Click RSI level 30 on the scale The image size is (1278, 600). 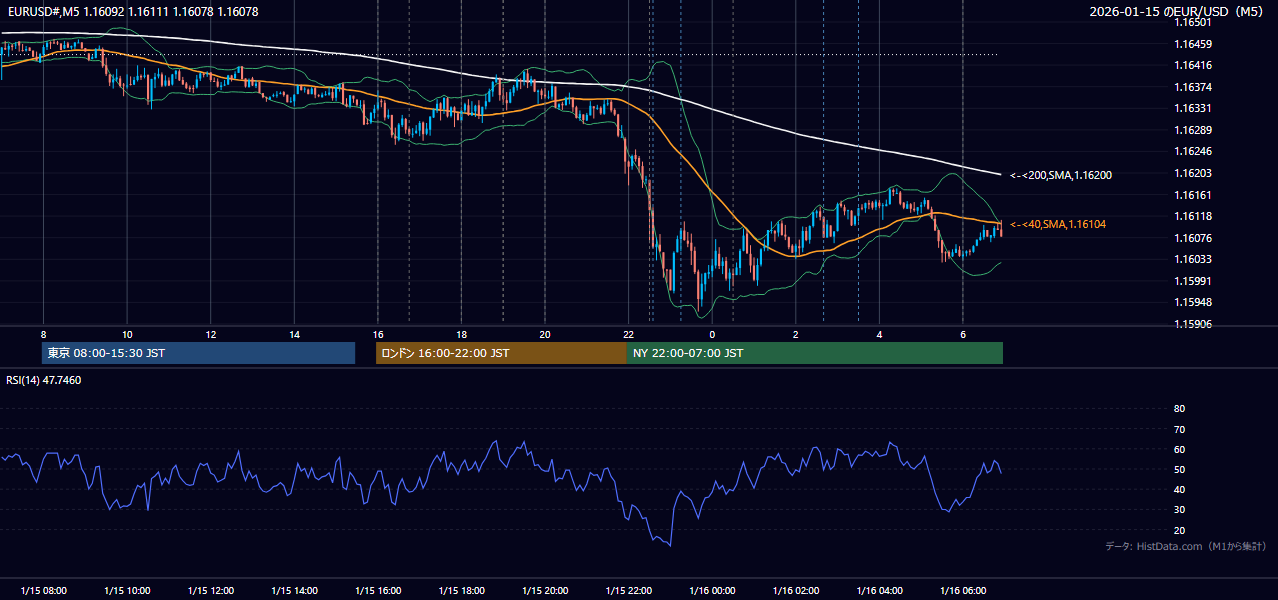coord(1179,510)
